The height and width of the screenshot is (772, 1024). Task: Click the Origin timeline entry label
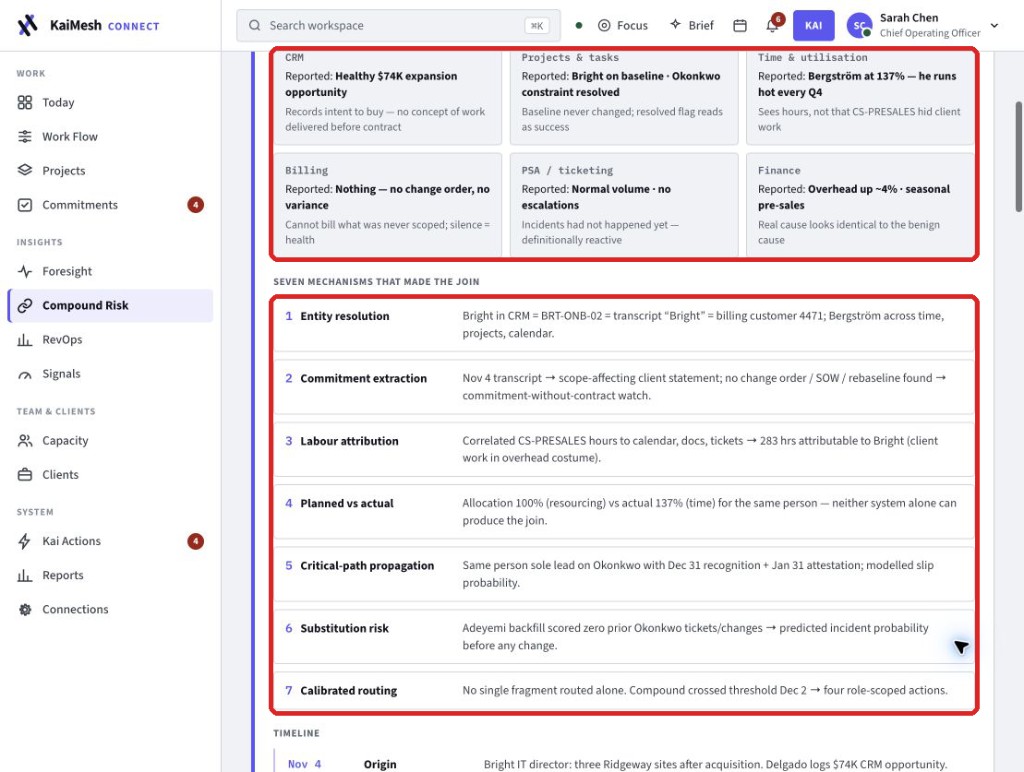pos(380,764)
